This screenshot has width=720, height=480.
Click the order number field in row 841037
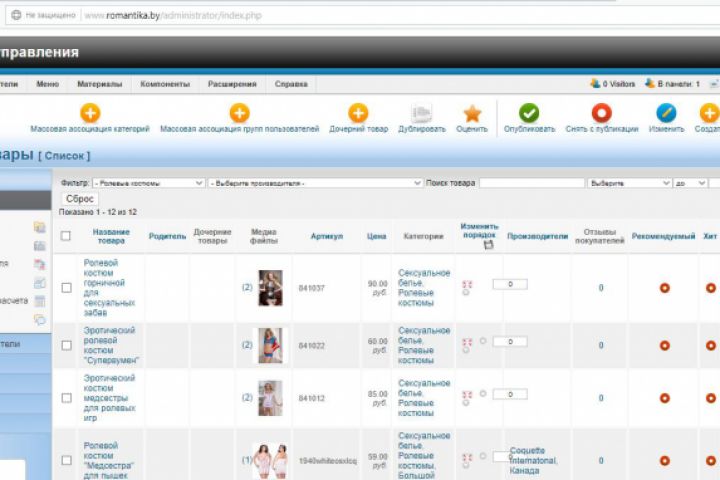coord(510,284)
